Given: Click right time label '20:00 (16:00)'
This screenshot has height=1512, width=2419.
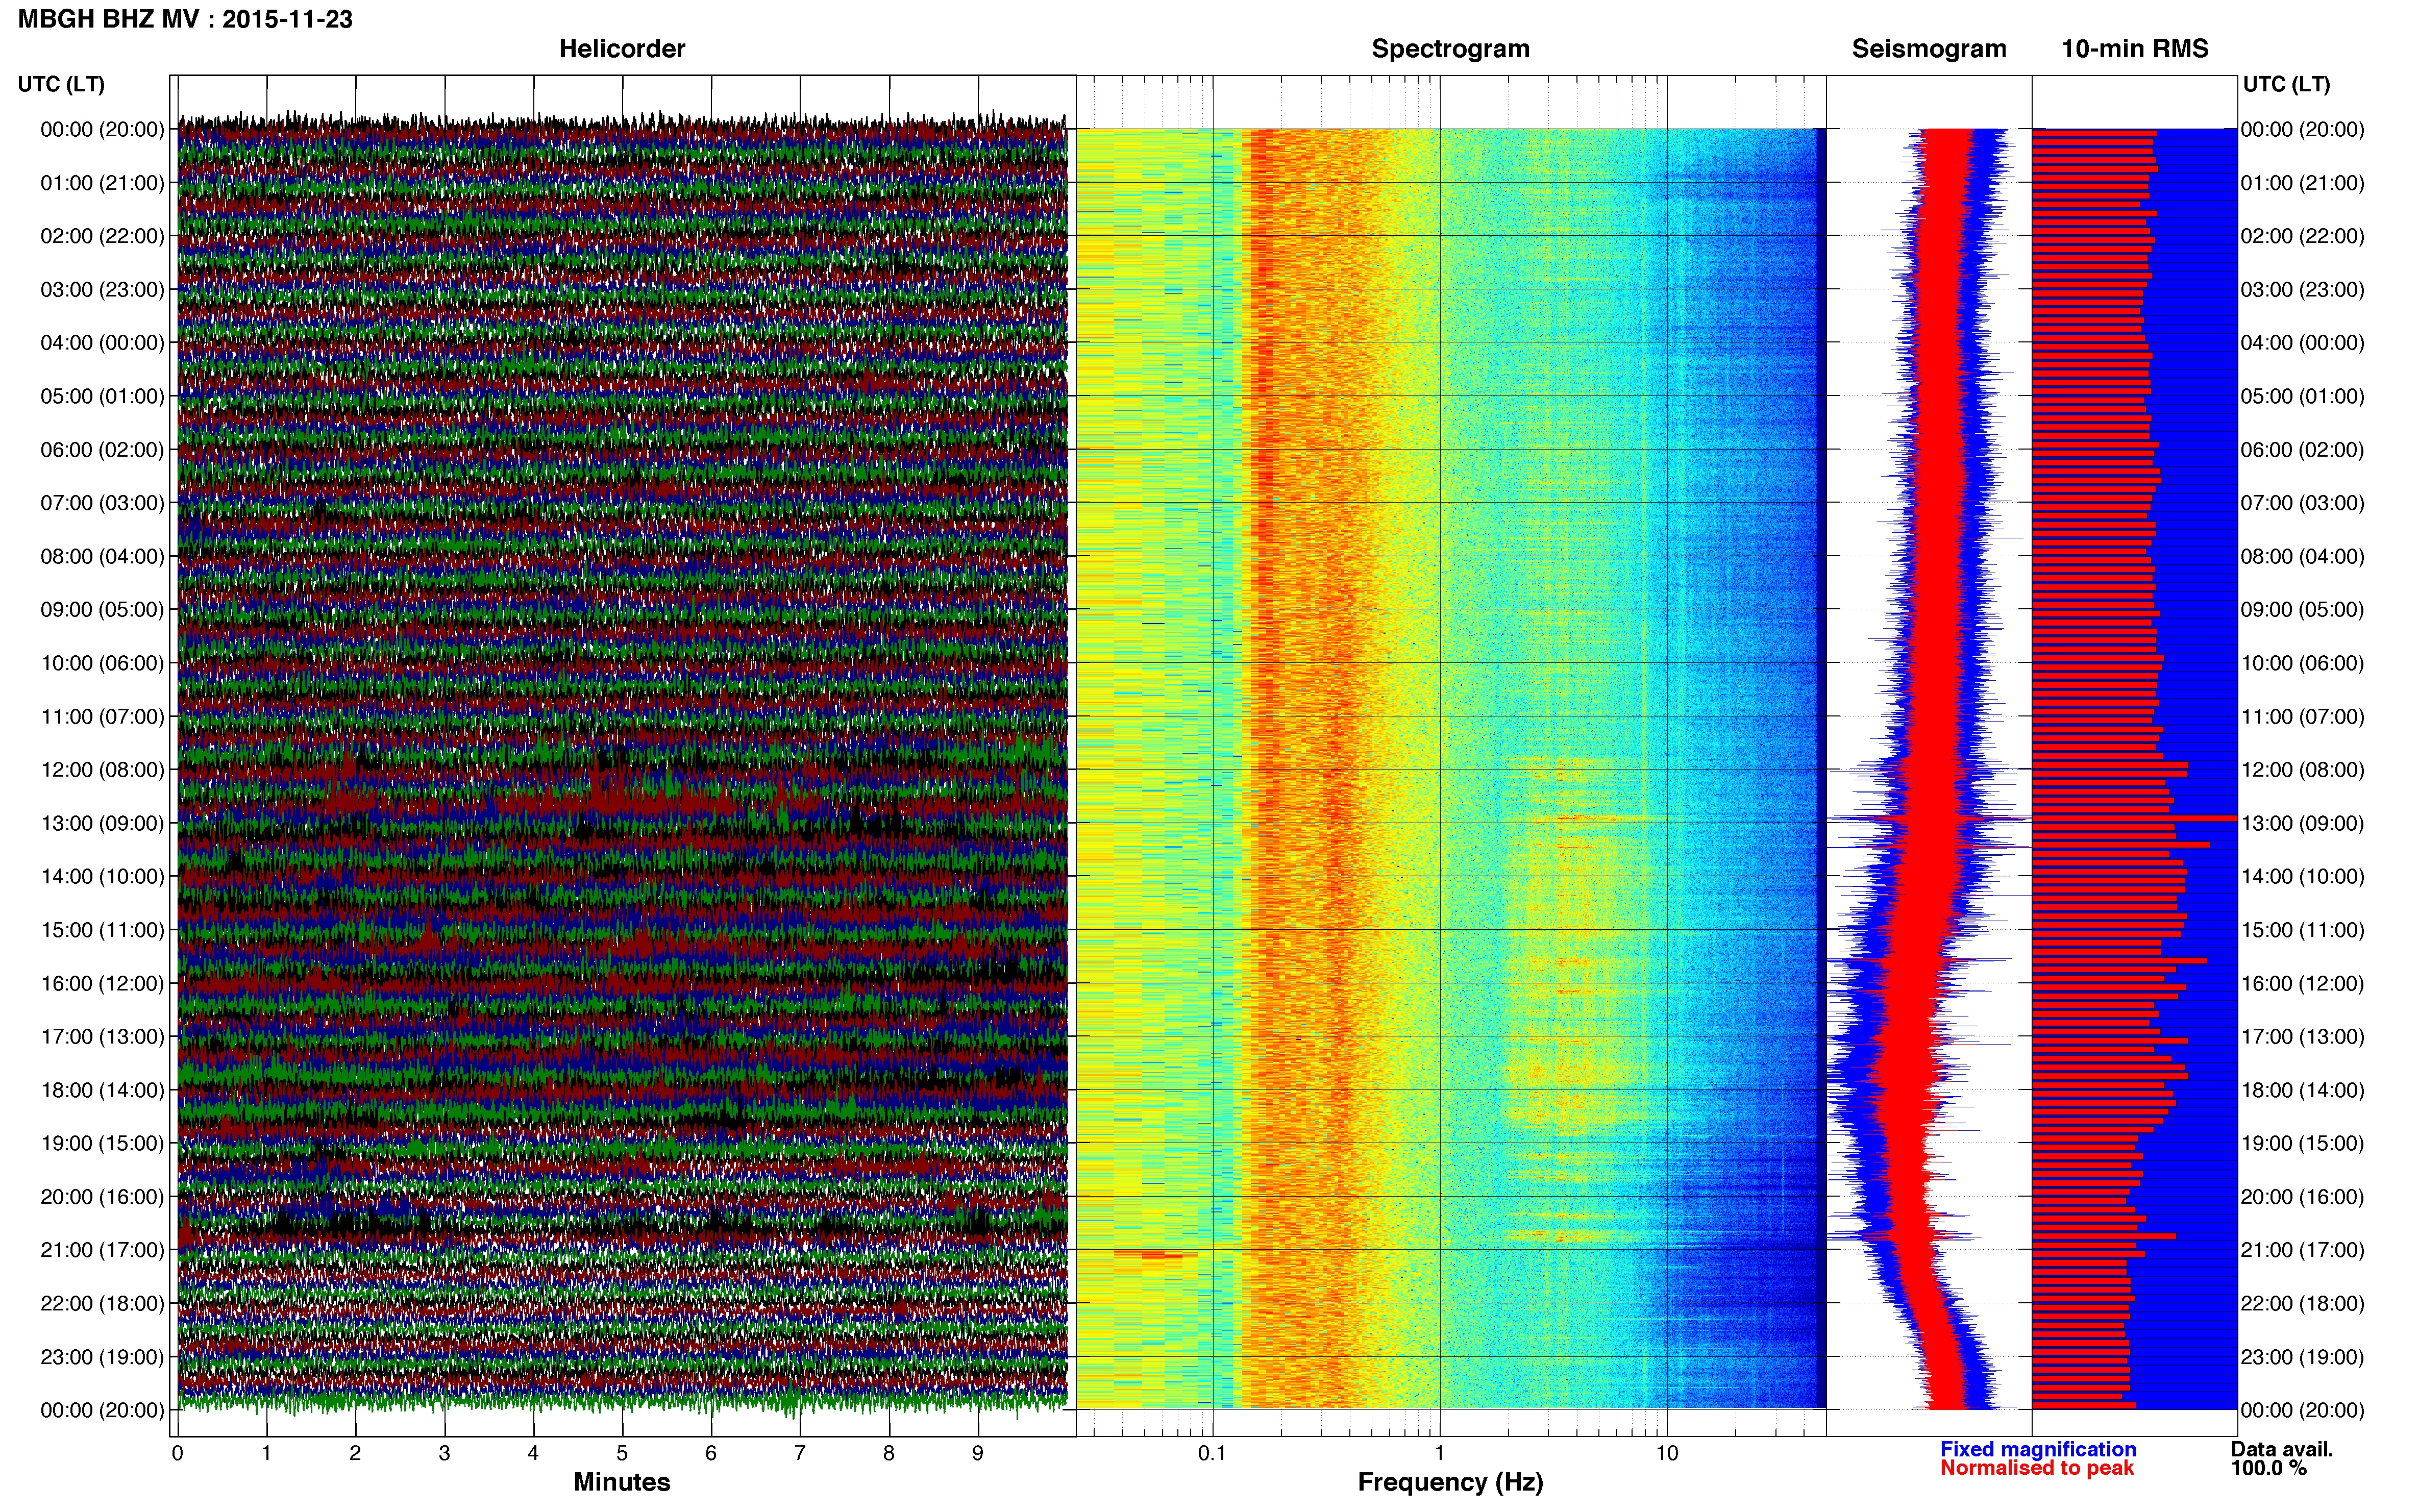Looking at the screenshot, I should 2302,1197.
